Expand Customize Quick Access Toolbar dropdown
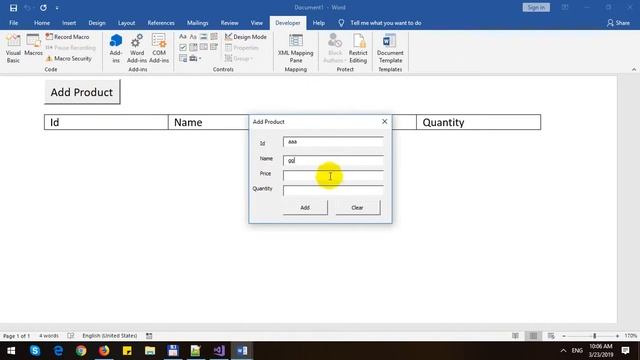 [x=57, y=8]
